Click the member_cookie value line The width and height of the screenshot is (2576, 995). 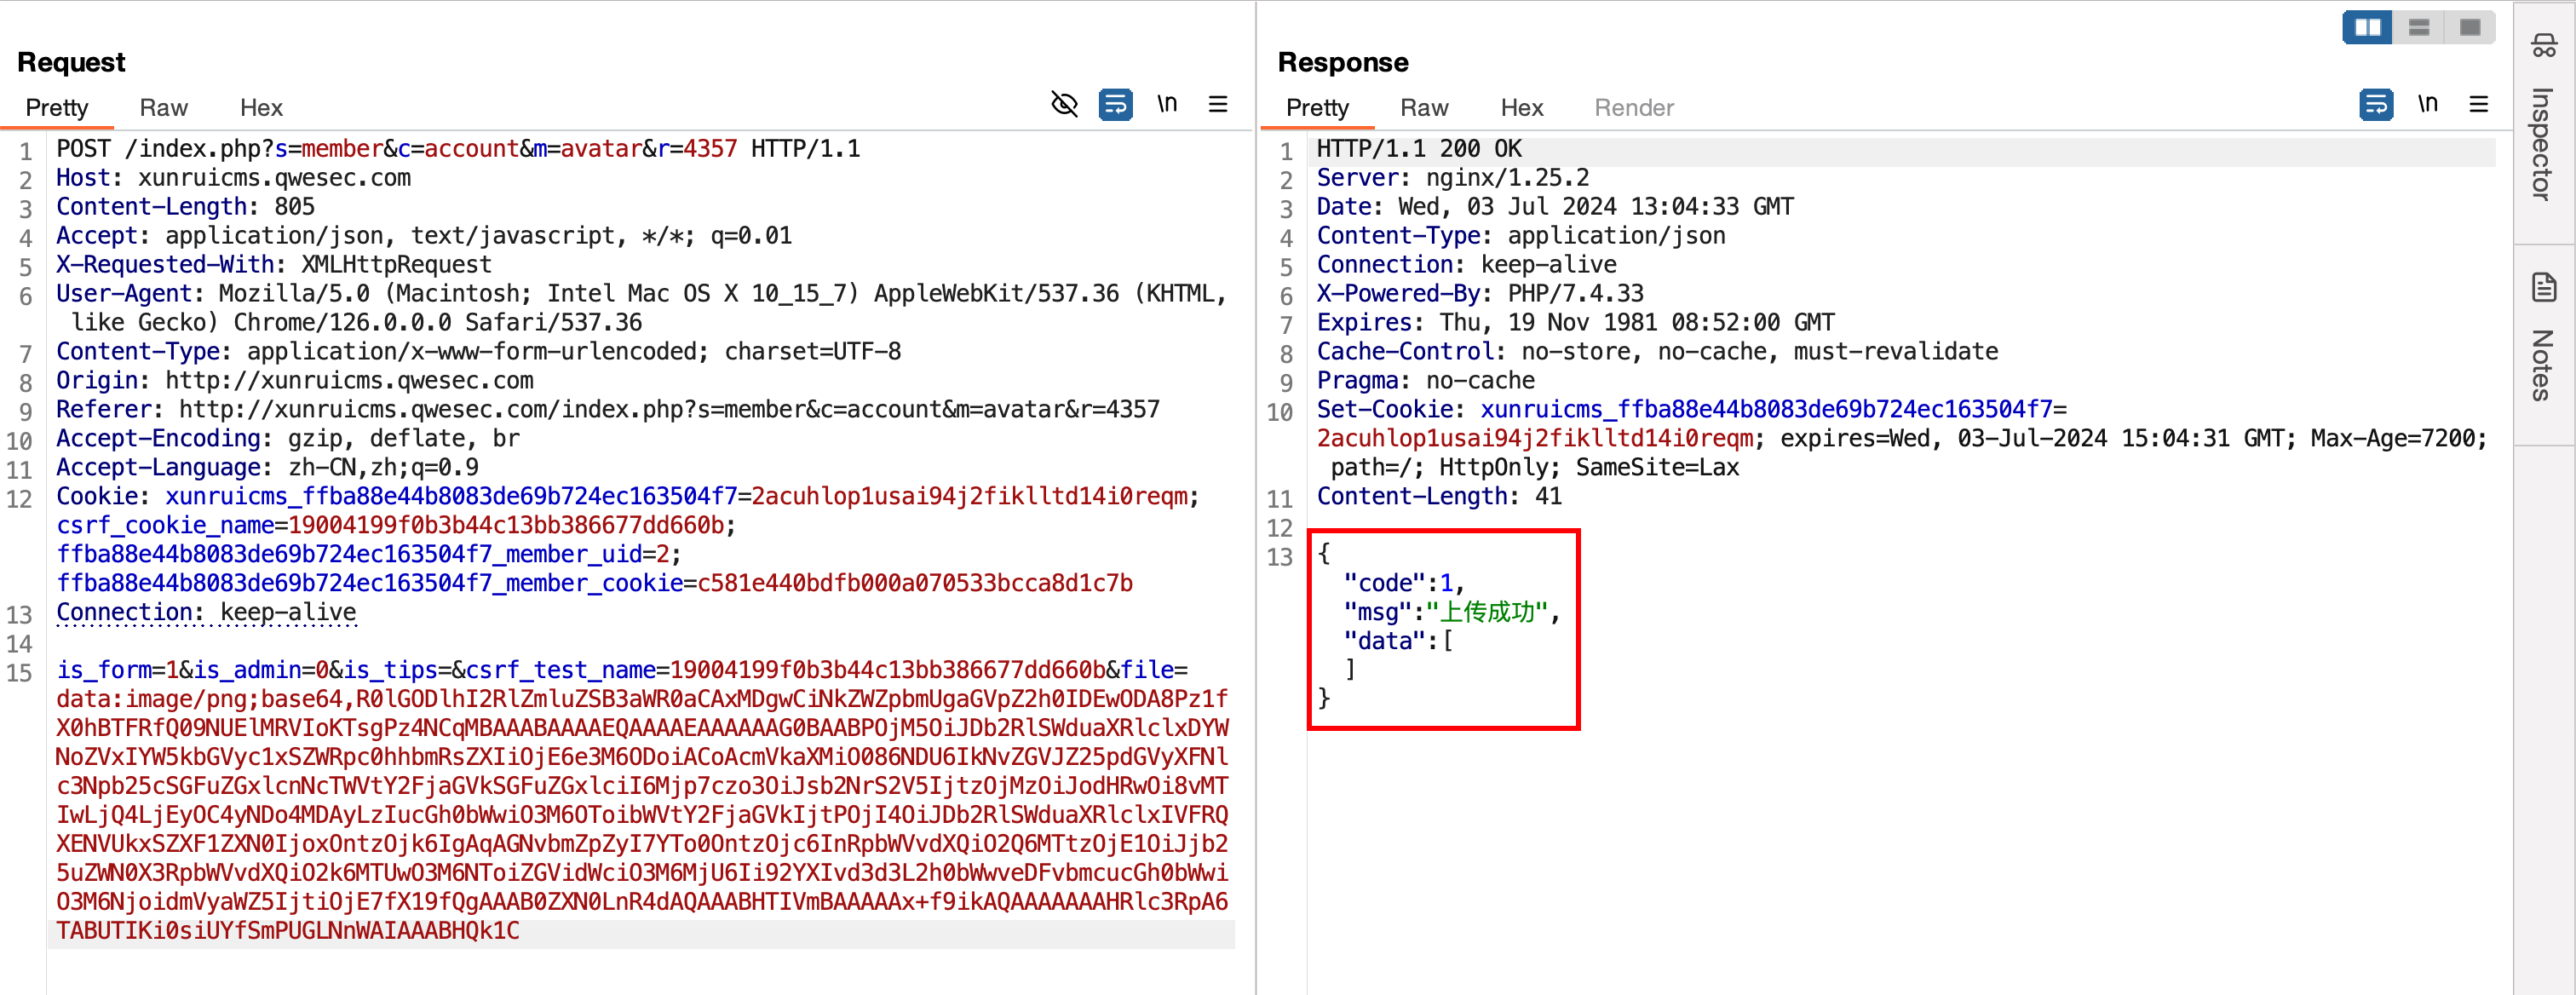pyautogui.click(x=594, y=584)
